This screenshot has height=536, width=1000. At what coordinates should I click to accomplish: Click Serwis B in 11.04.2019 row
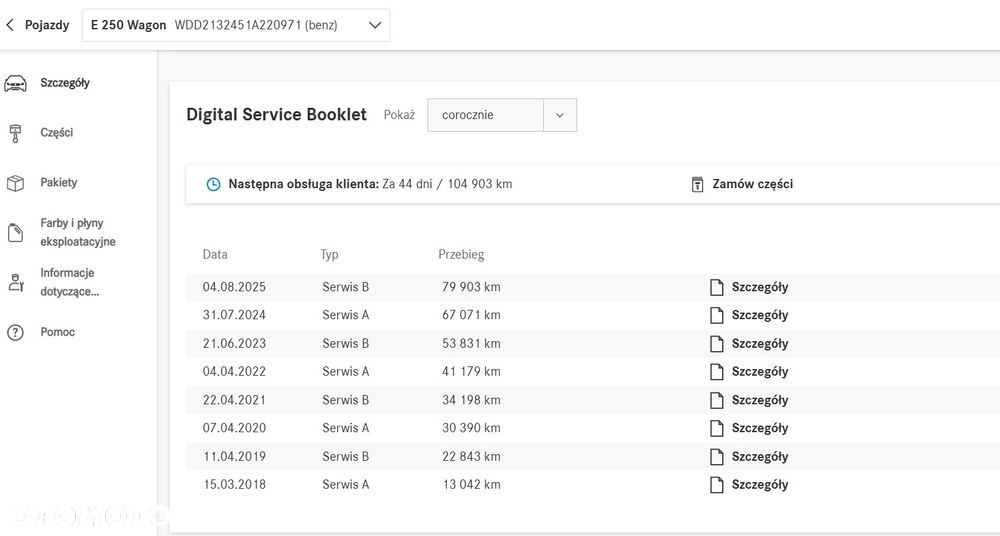pos(346,457)
